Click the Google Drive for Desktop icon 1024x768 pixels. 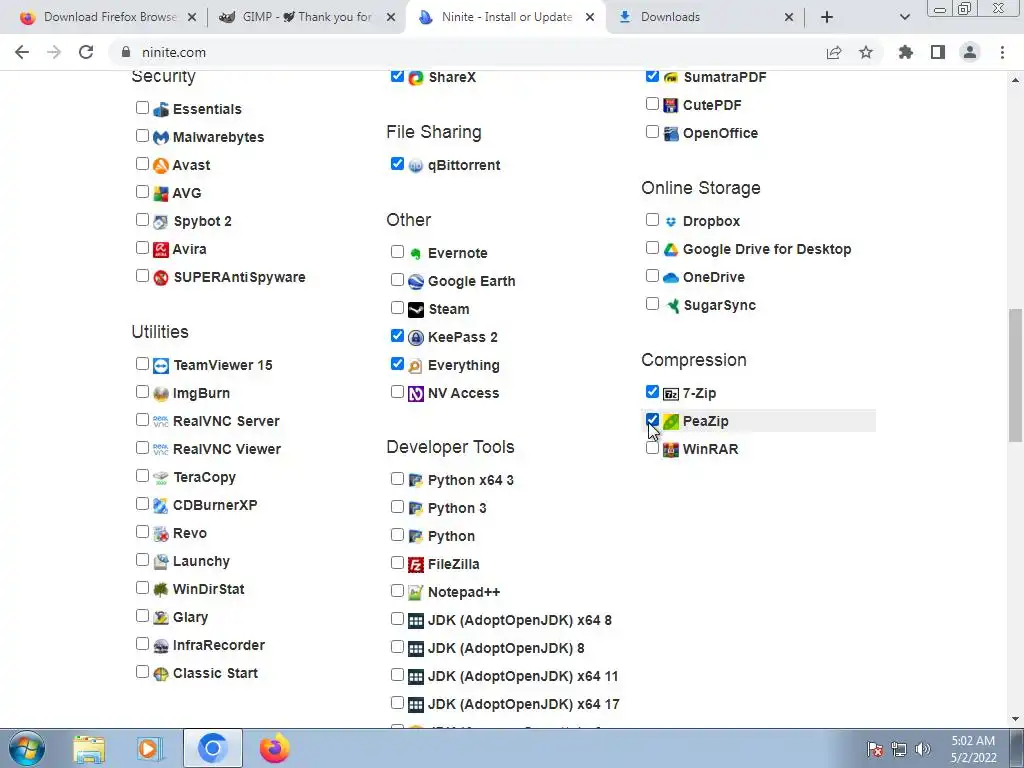[x=671, y=249]
